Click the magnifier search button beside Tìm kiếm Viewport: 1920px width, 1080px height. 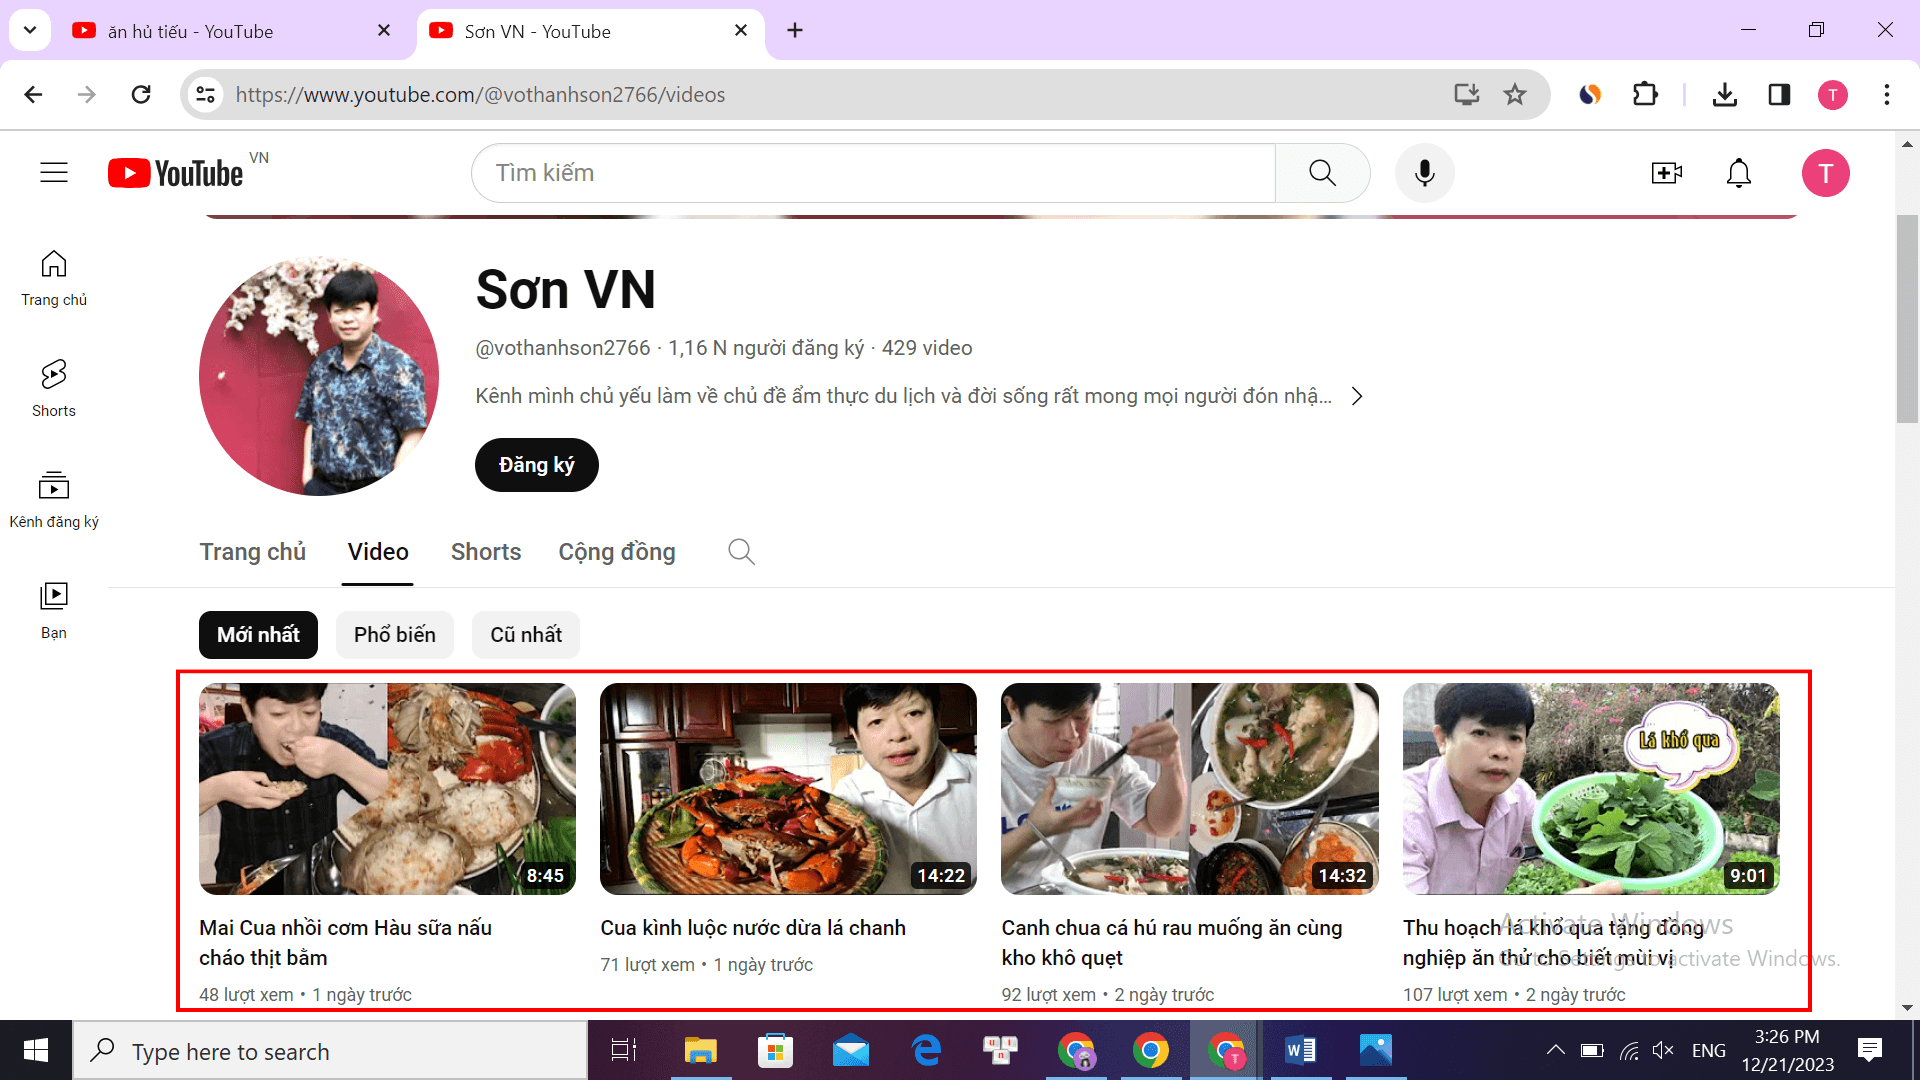1322,173
